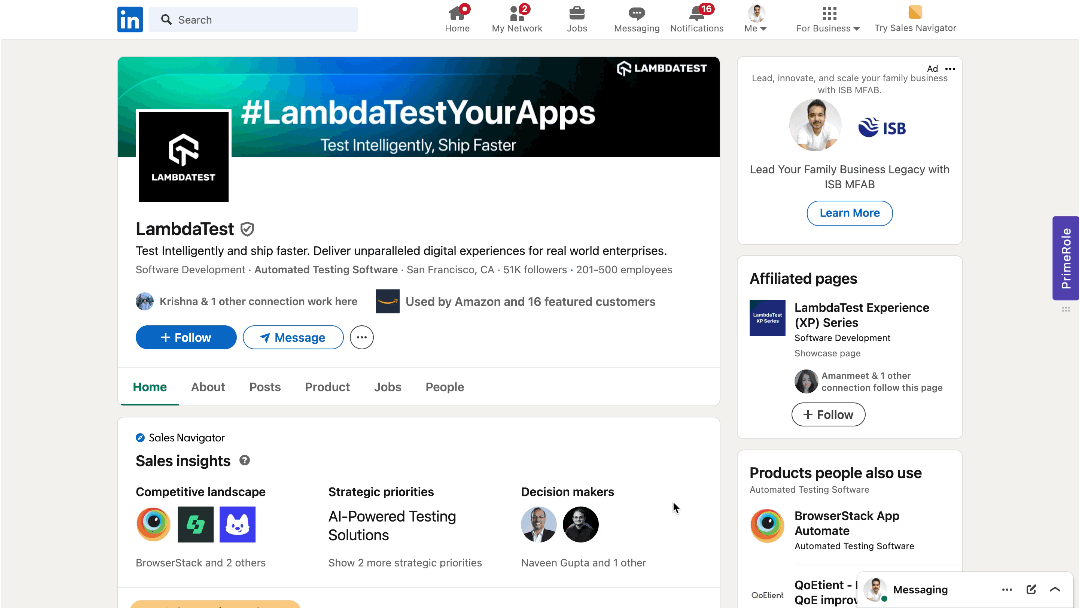The height and width of the screenshot is (608, 1080).
Task: Message LambdaTest
Action: [293, 337]
